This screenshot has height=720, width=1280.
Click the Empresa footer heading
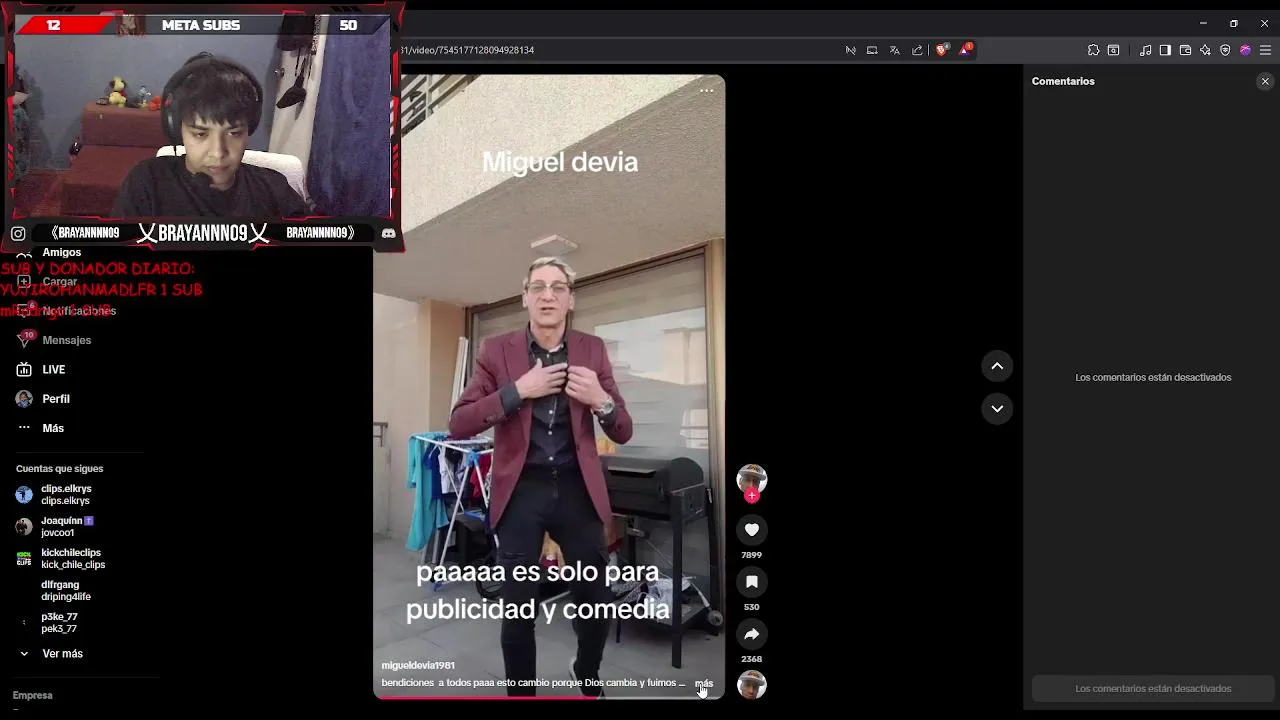click(x=32, y=695)
